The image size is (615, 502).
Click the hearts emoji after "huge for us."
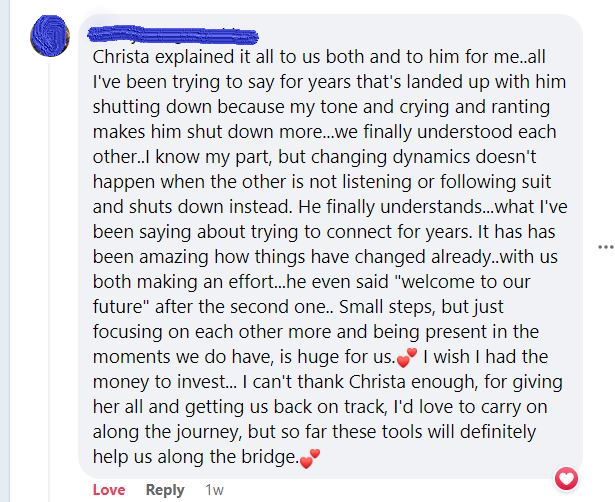tap(406, 358)
